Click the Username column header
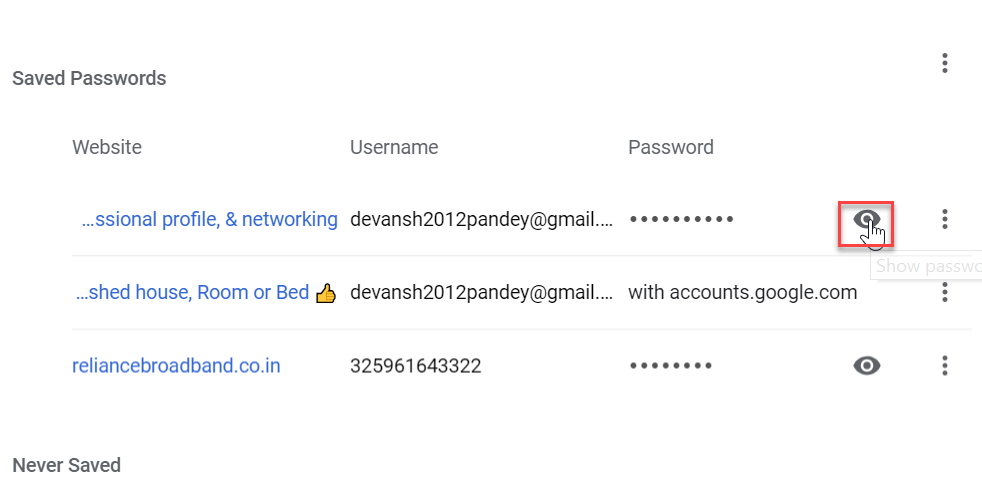The image size is (982, 490). pos(394,147)
